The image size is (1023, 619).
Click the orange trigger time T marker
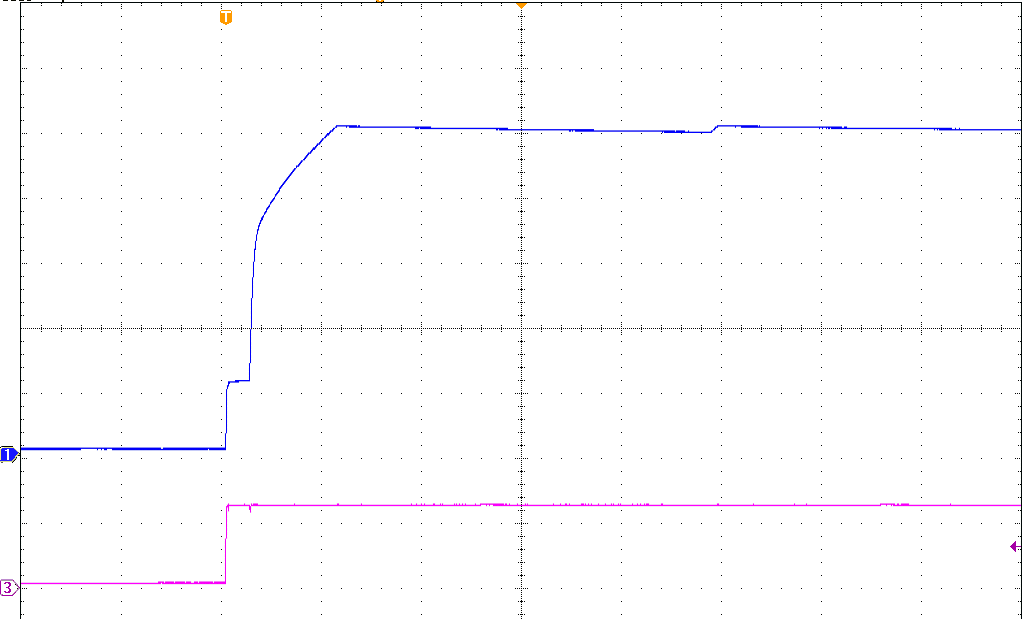point(225,17)
